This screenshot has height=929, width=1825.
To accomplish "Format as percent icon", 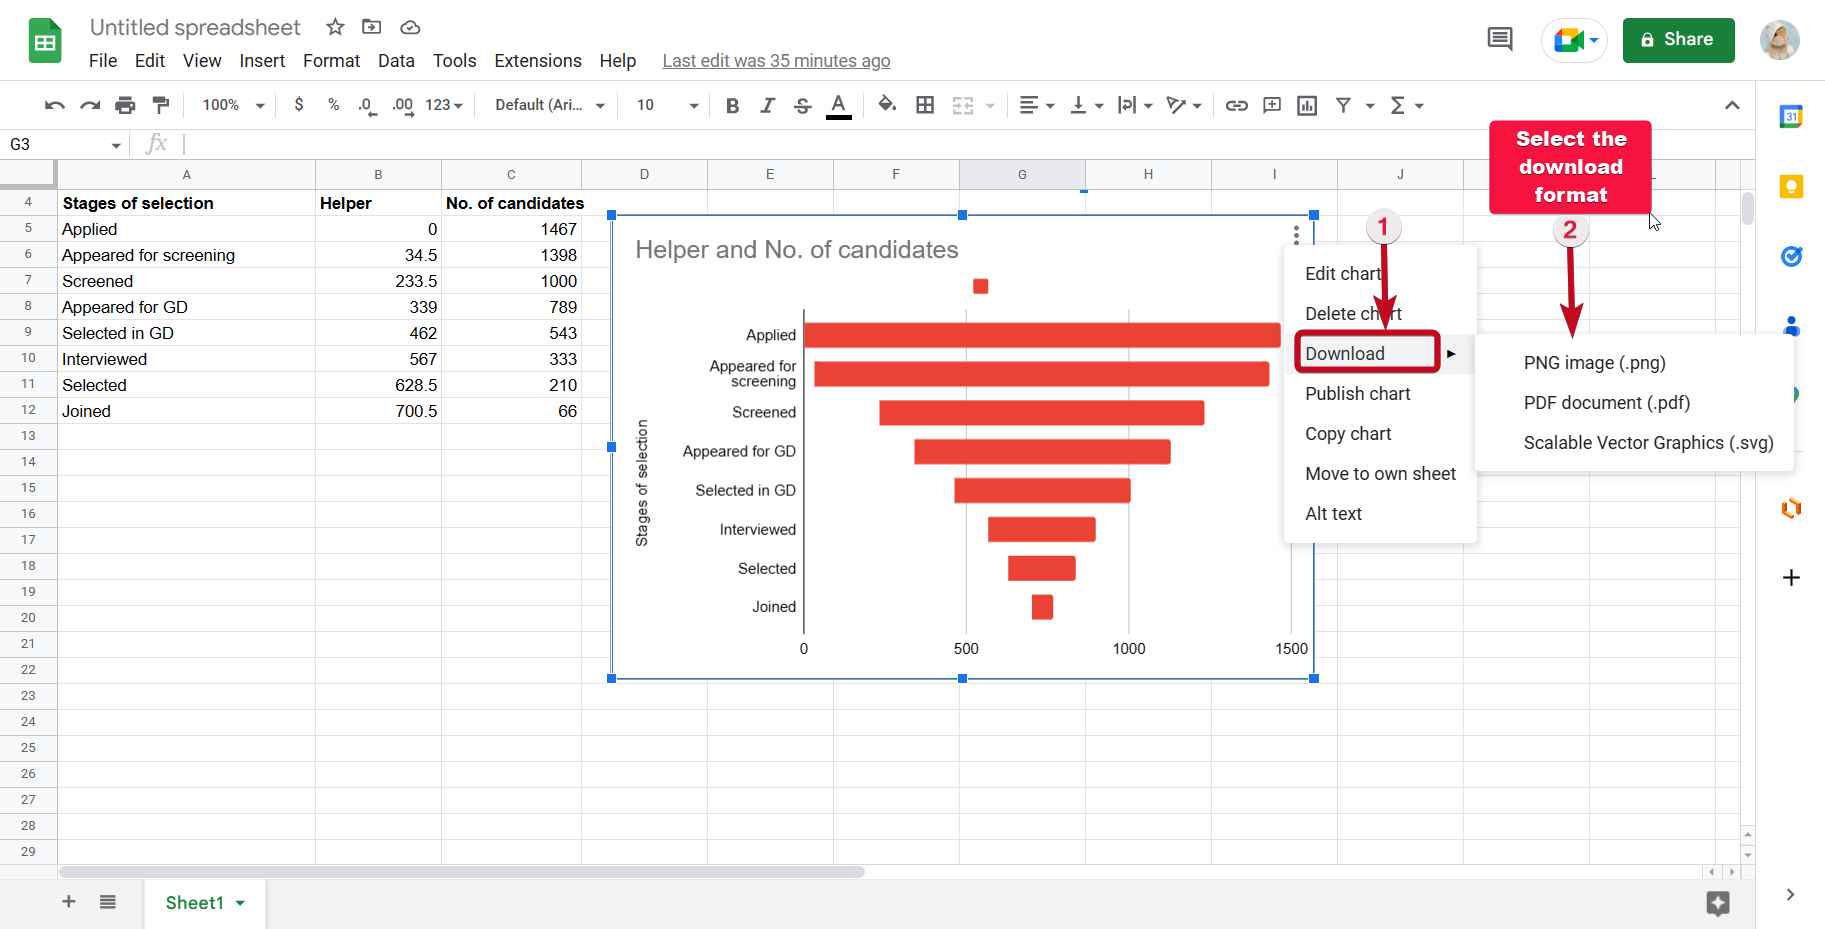I will click(333, 104).
